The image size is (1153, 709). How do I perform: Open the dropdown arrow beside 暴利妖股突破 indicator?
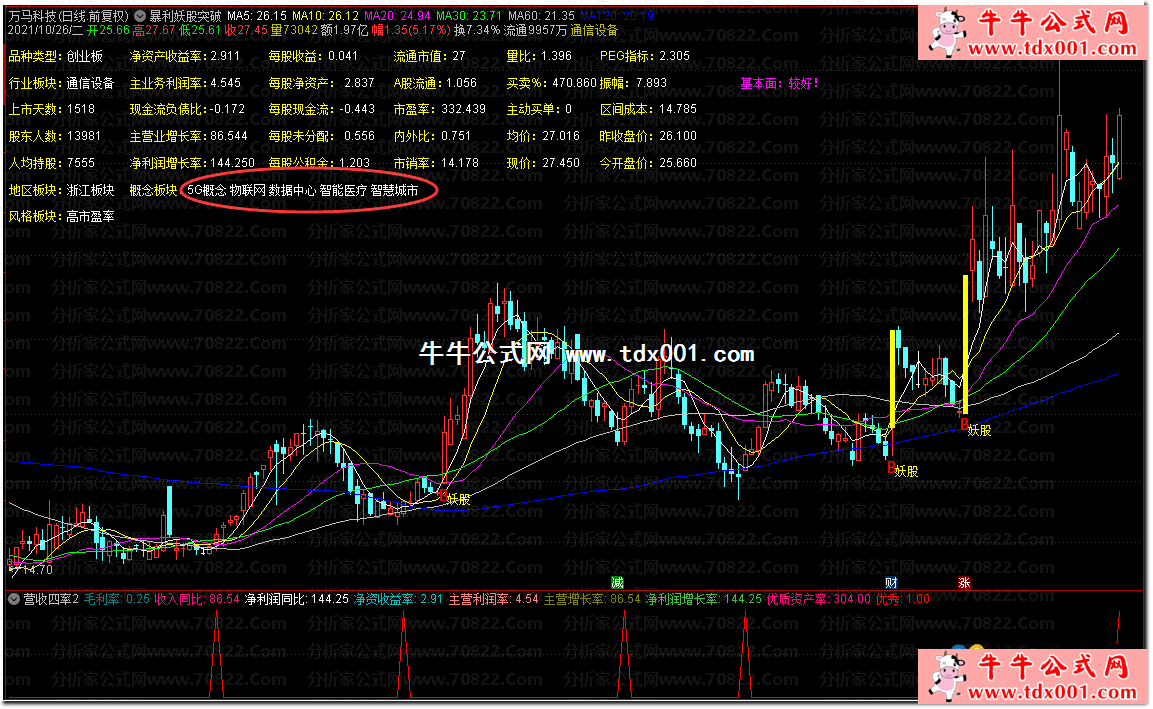coord(140,16)
